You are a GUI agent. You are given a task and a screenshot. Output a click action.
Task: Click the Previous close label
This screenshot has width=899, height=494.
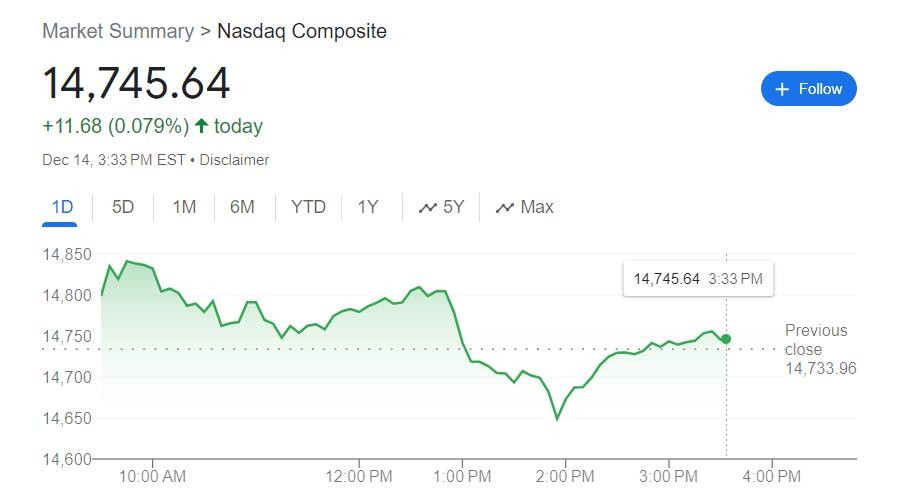coord(816,340)
